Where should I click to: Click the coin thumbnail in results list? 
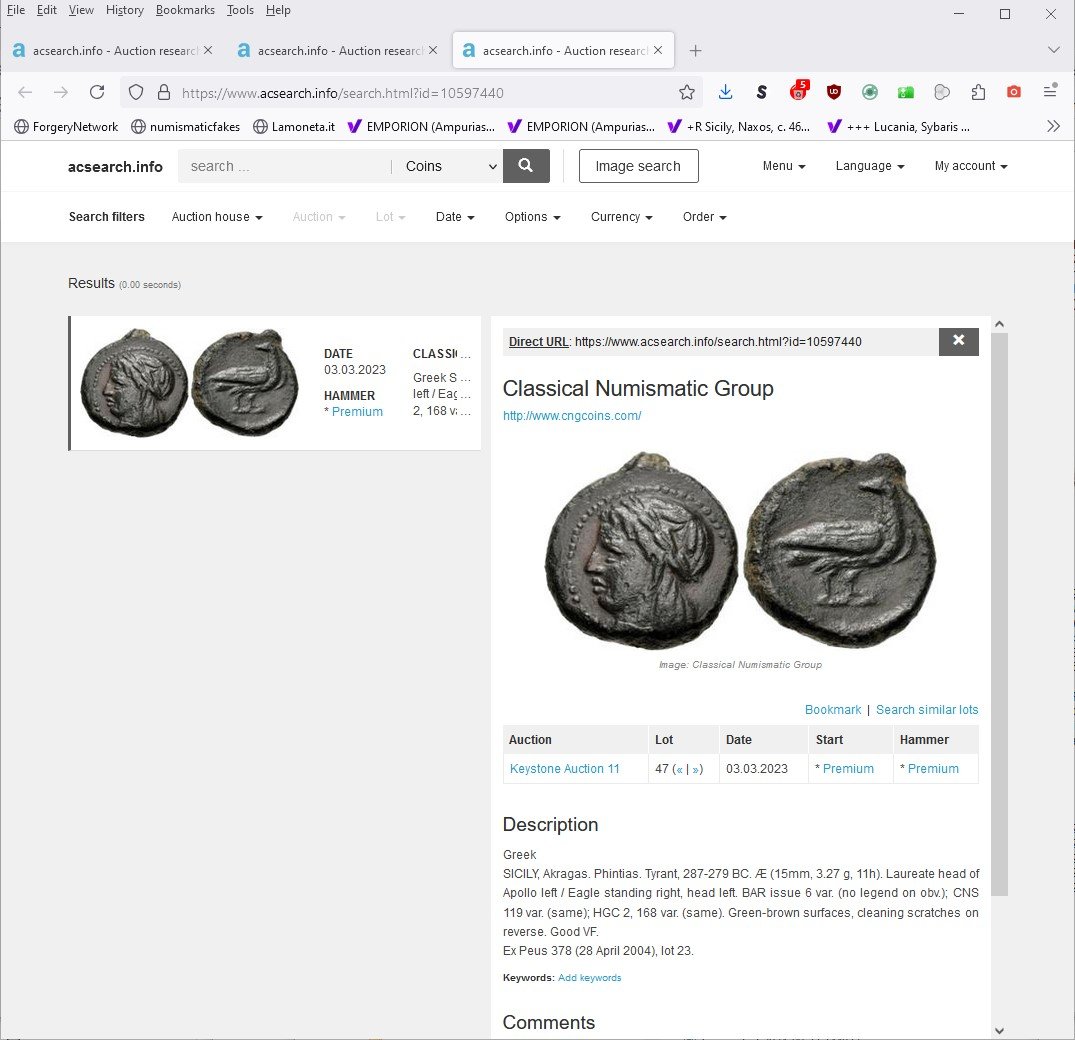click(189, 383)
